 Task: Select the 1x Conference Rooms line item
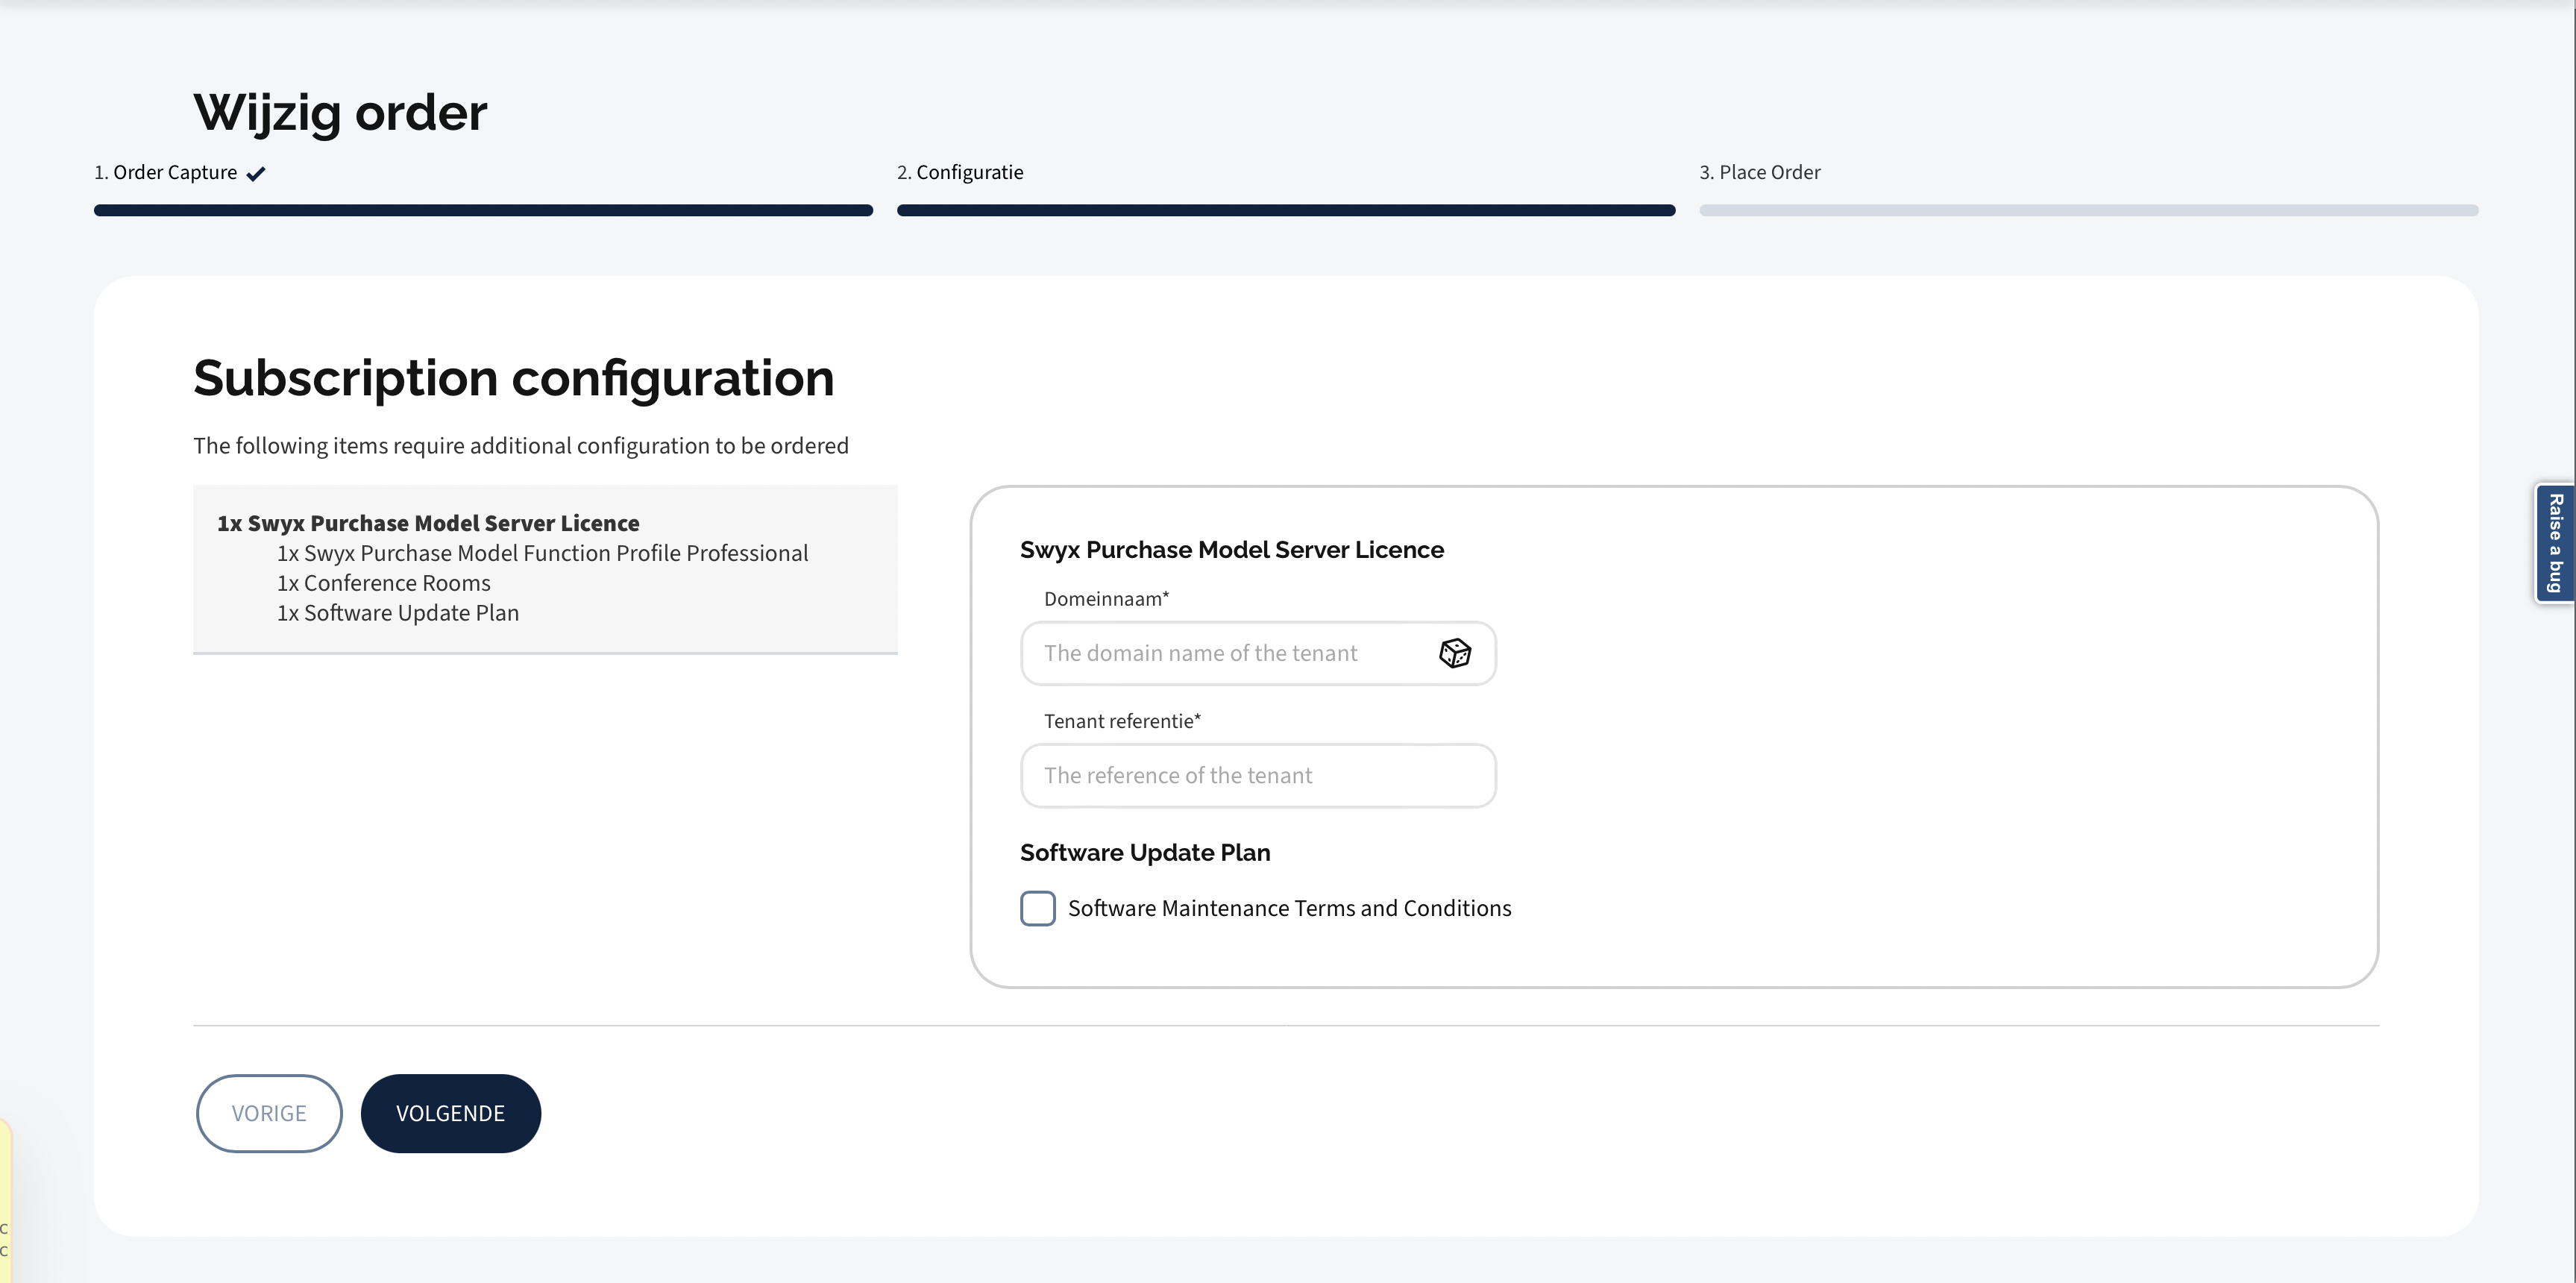(383, 582)
